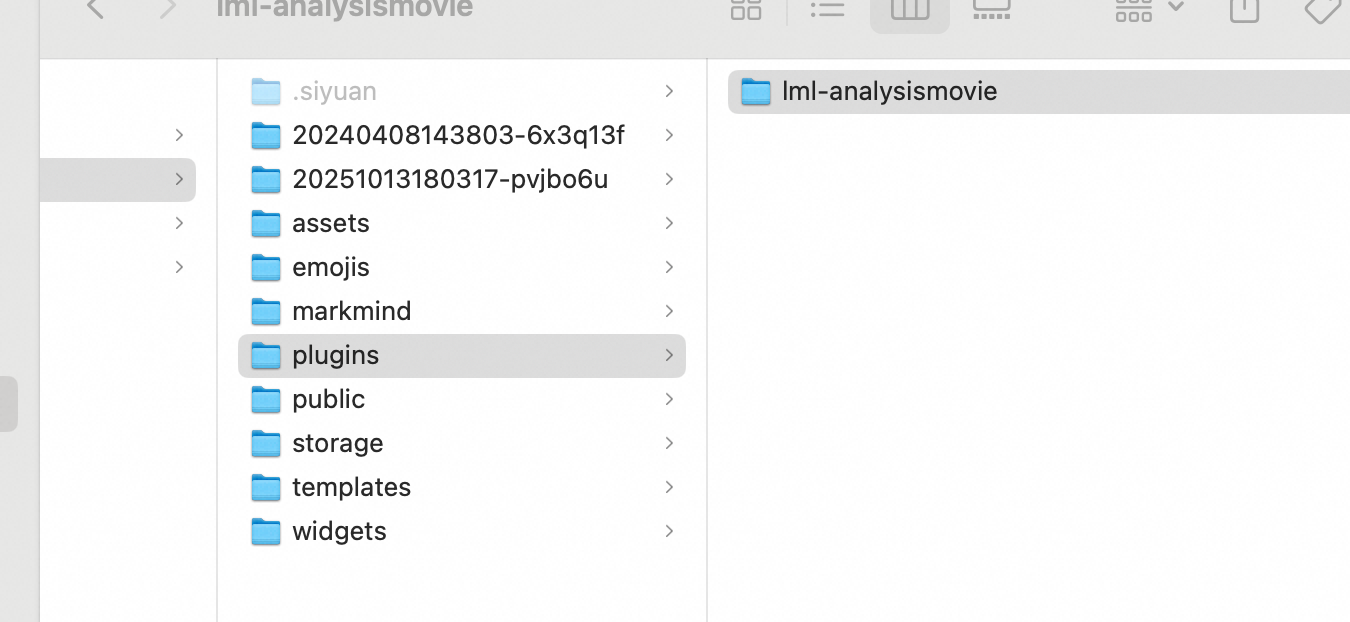This screenshot has height=622, width=1350.
Task: Go back using the back arrow
Action: pyautogui.click(x=96, y=9)
